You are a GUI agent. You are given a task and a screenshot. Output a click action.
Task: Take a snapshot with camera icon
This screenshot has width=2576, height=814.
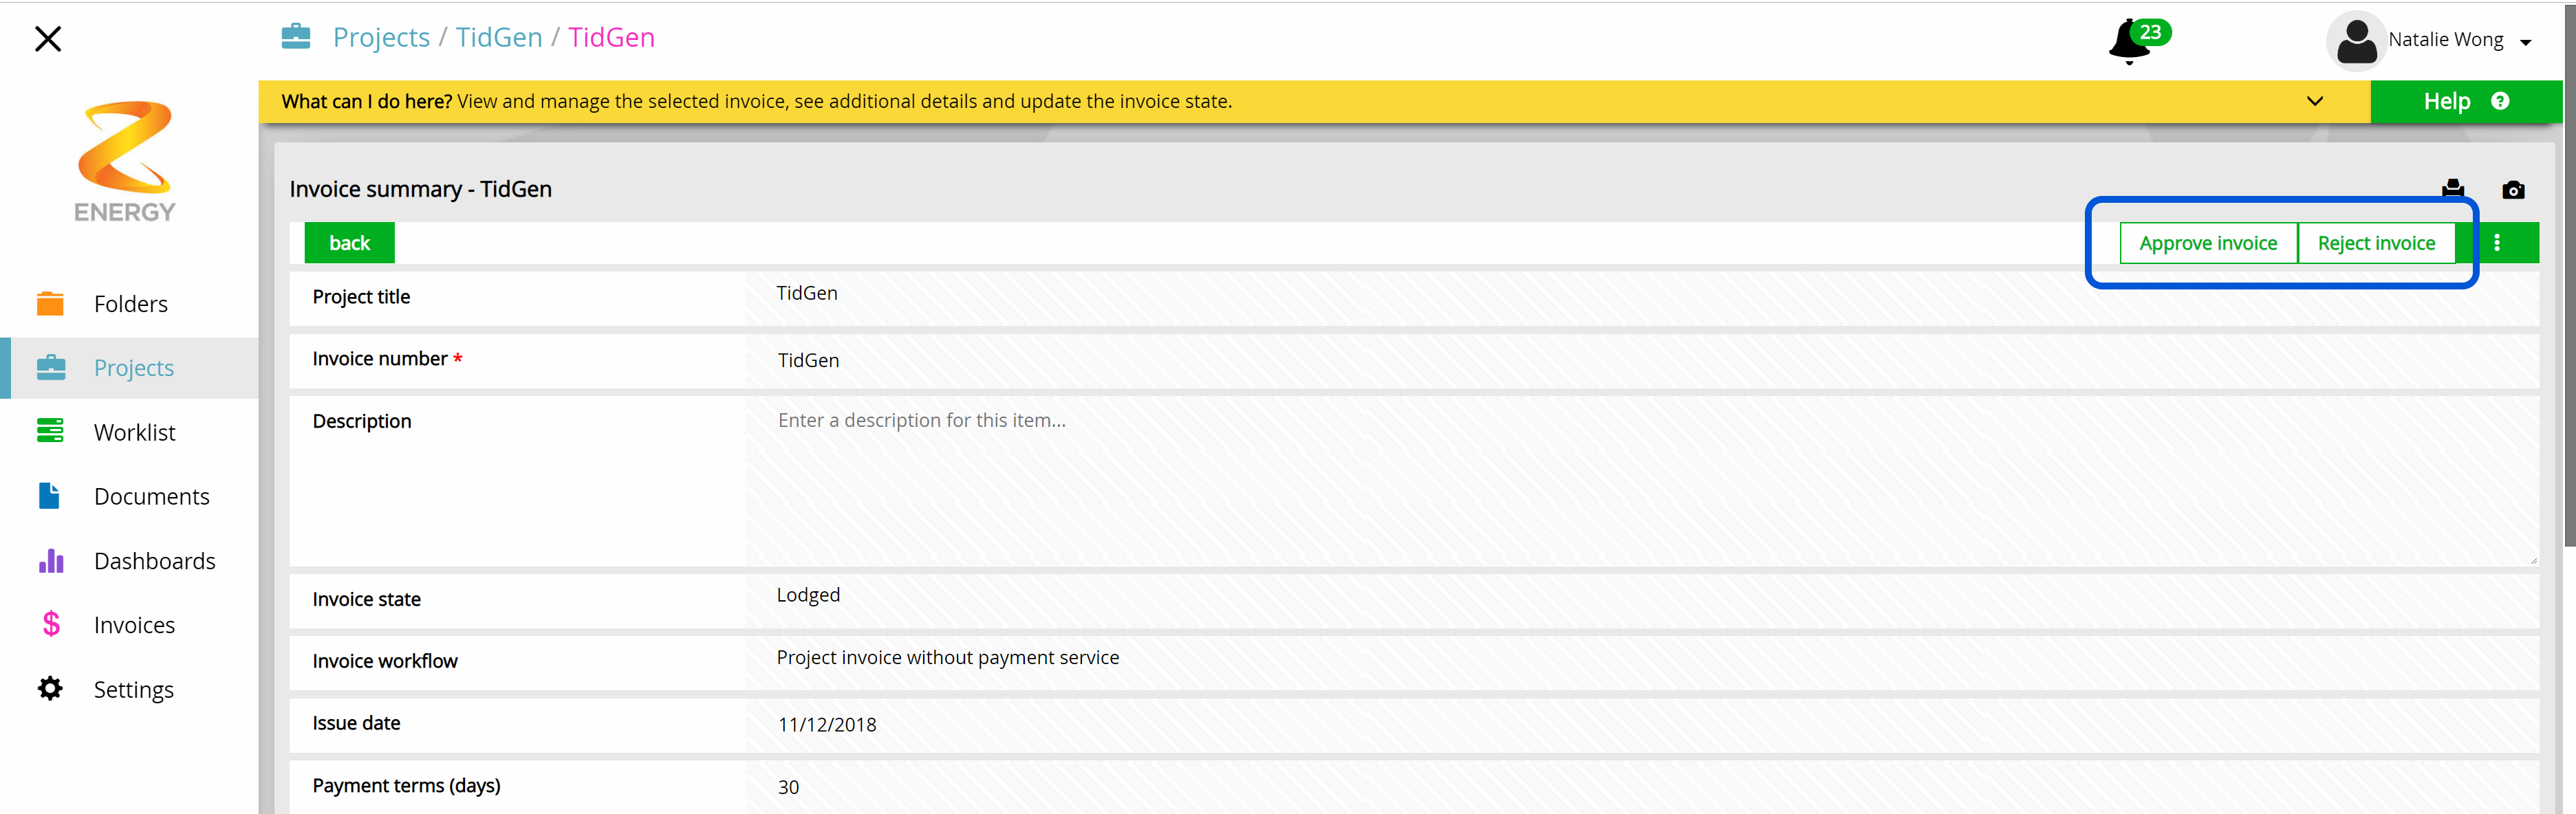pos(2513,190)
